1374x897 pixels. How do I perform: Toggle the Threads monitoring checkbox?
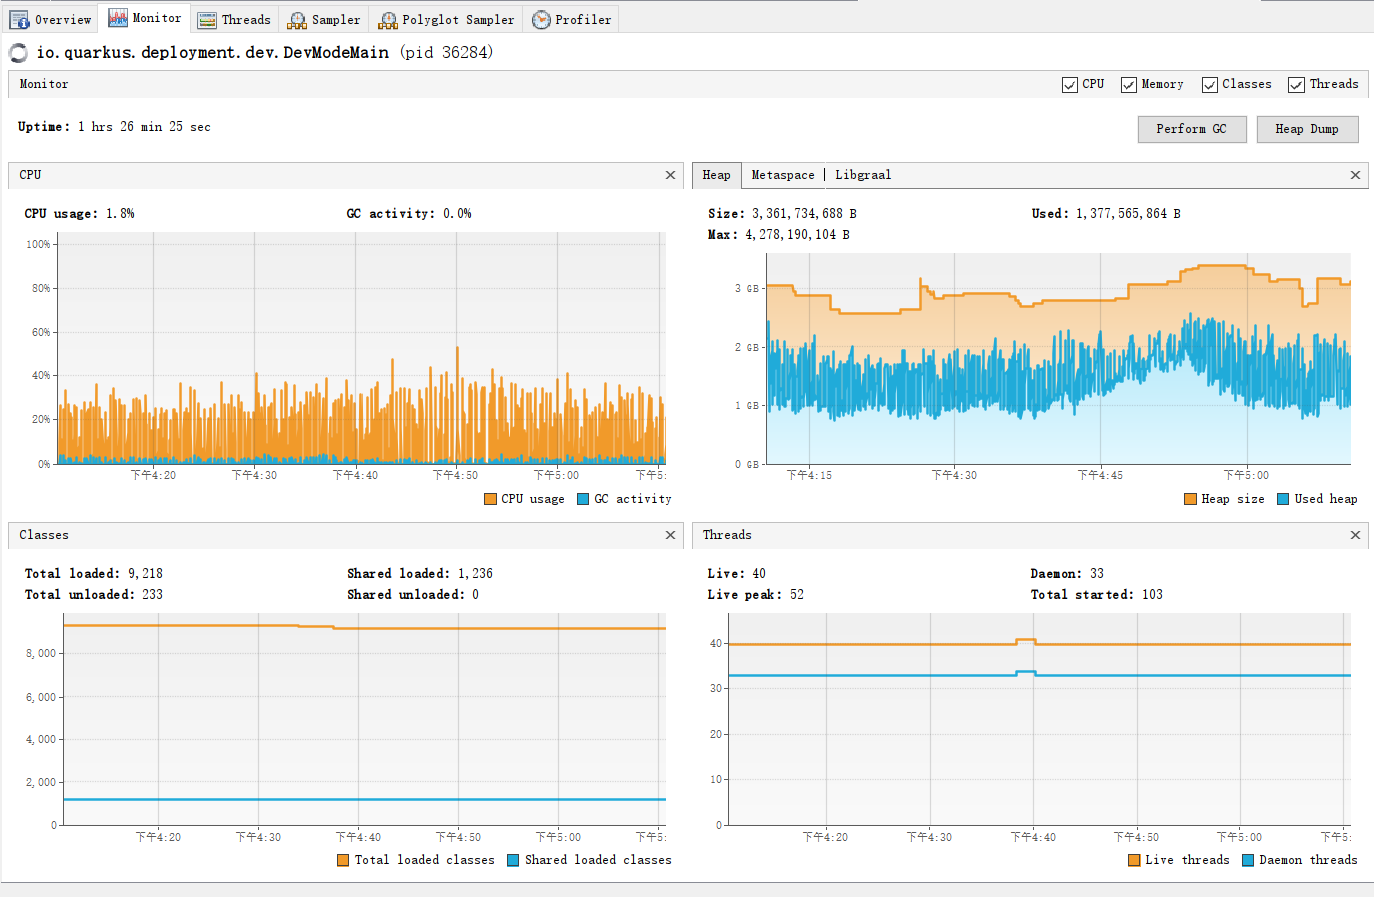1296,85
